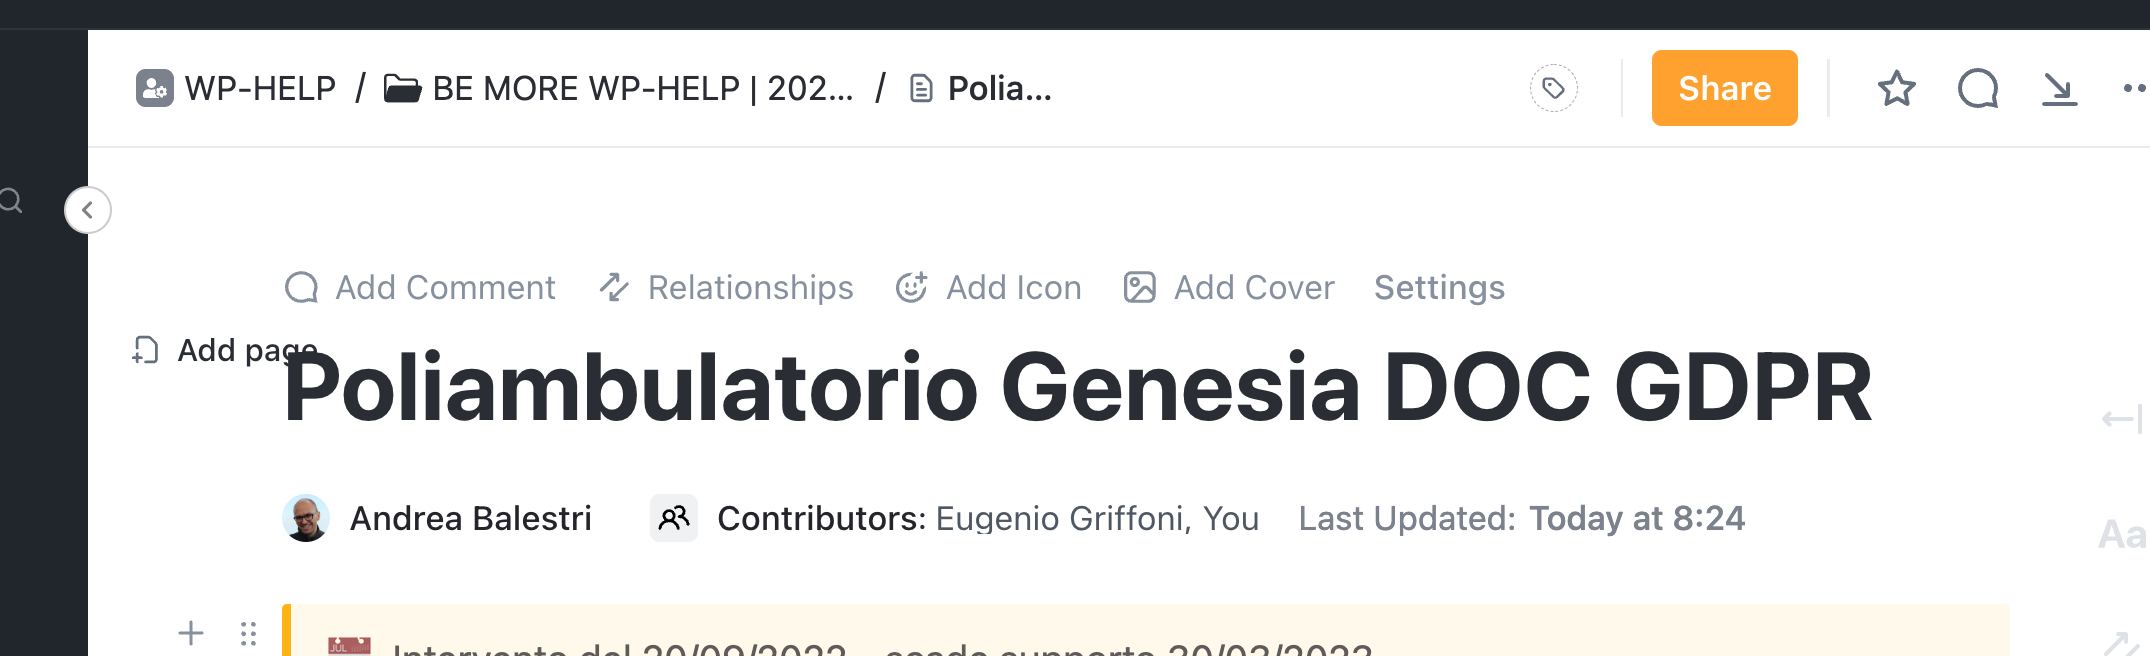Favorite this doc with the star icon
The image size is (2150, 656).
click(1896, 89)
